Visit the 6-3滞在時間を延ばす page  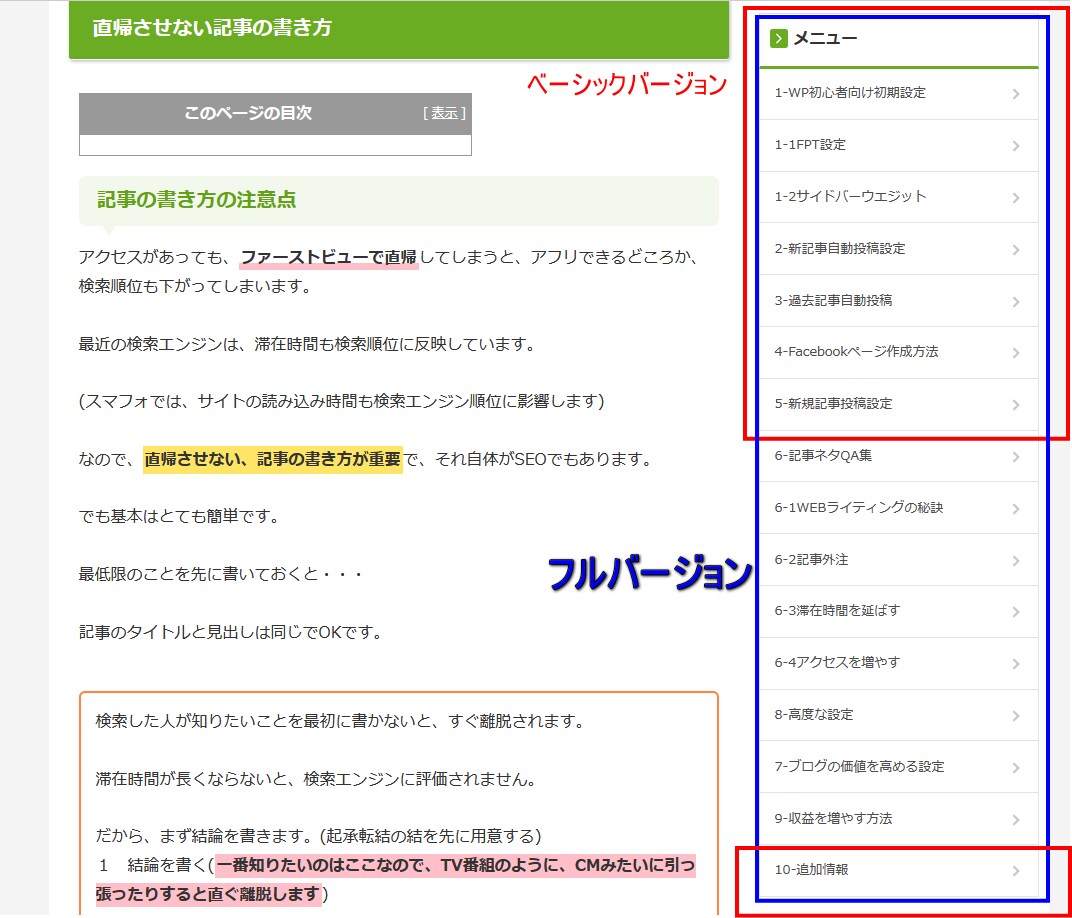tap(898, 611)
